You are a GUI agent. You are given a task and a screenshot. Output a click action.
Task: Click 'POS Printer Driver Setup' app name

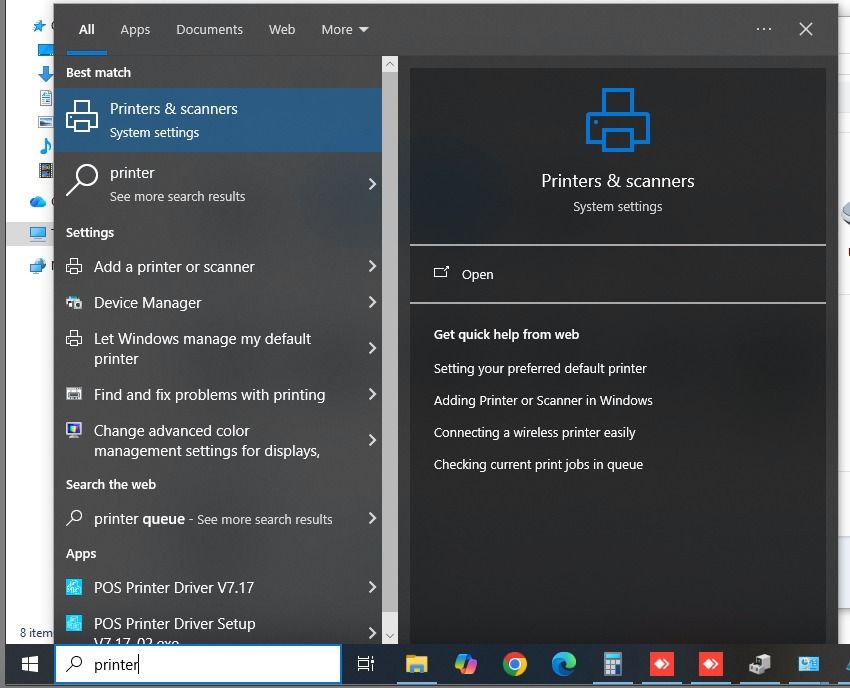(x=175, y=623)
